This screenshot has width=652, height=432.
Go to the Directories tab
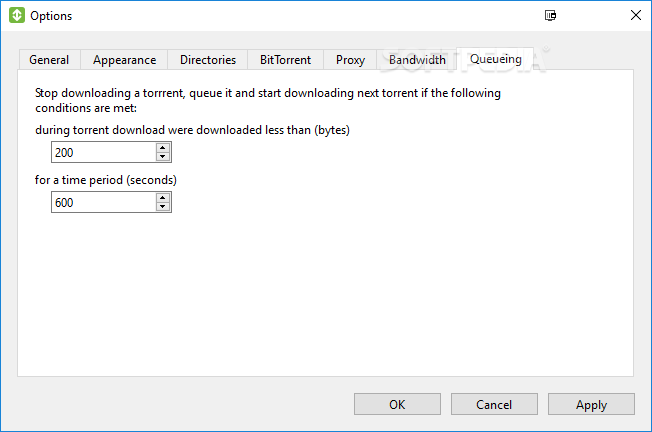tap(207, 60)
